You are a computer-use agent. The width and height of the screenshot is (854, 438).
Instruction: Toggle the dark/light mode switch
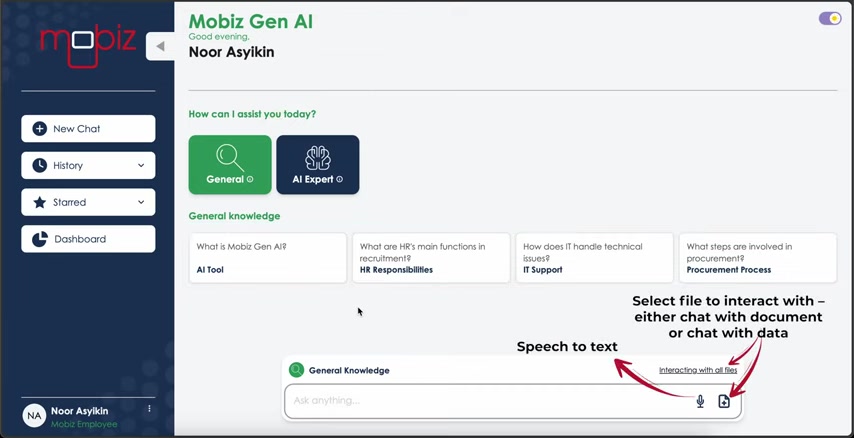coord(830,19)
